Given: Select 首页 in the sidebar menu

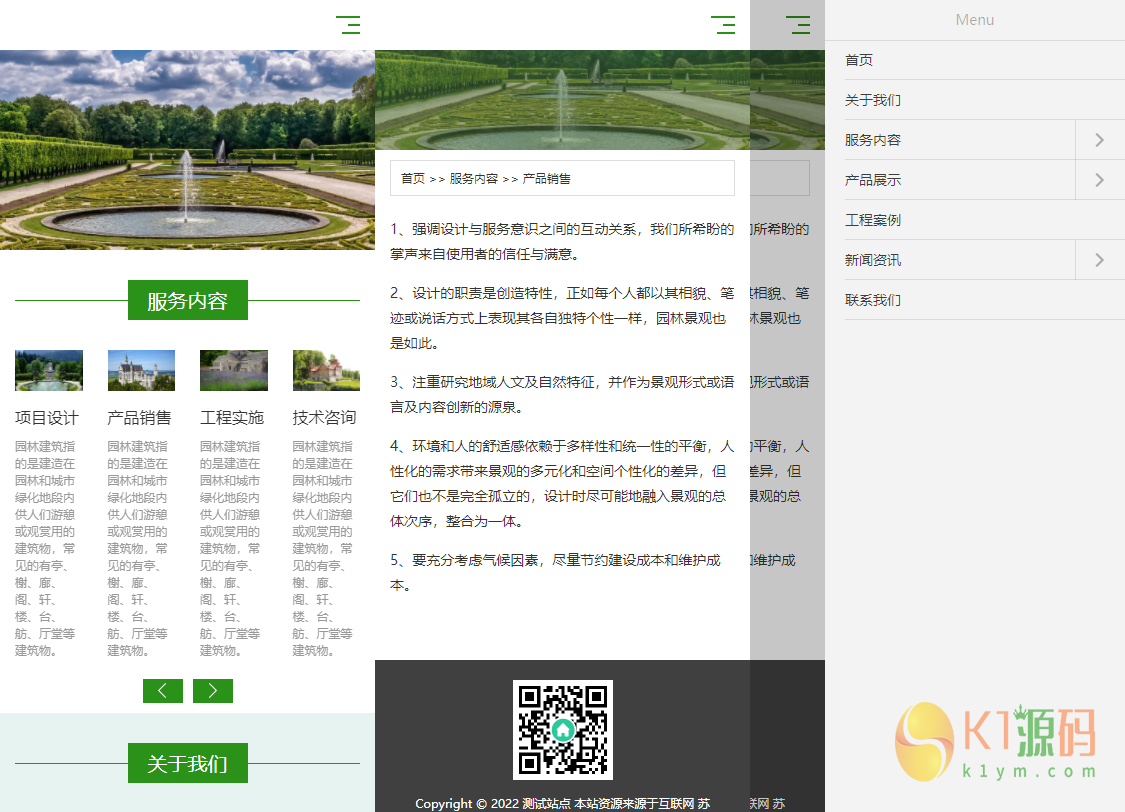Looking at the screenshot, I should coord(858,59).
